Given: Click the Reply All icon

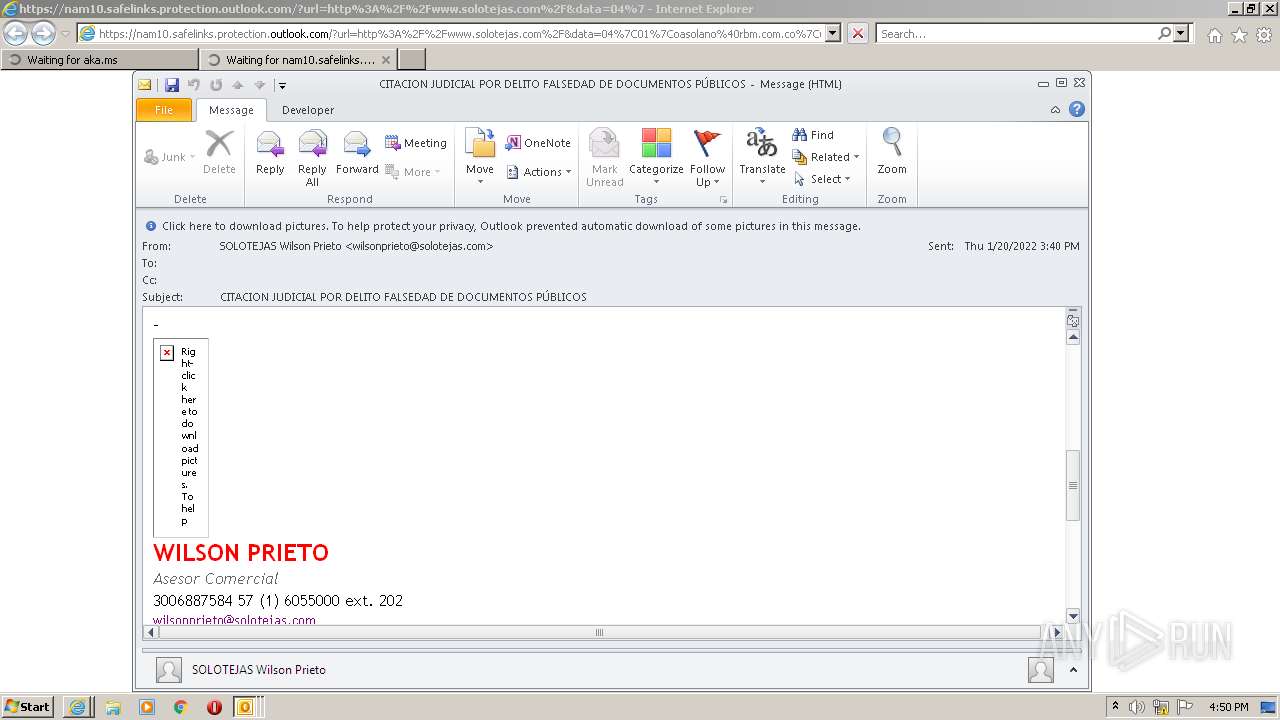Looking at the screenshot, I should tap(312, 158).
